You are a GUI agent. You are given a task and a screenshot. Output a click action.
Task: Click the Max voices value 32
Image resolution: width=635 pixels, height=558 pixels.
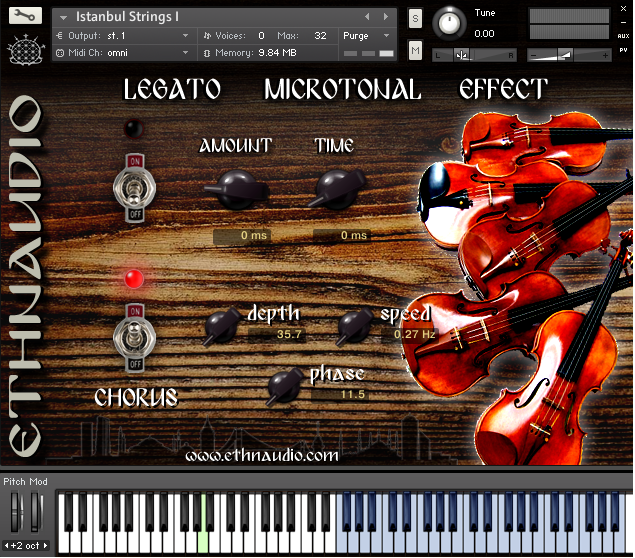click(320, 36)
